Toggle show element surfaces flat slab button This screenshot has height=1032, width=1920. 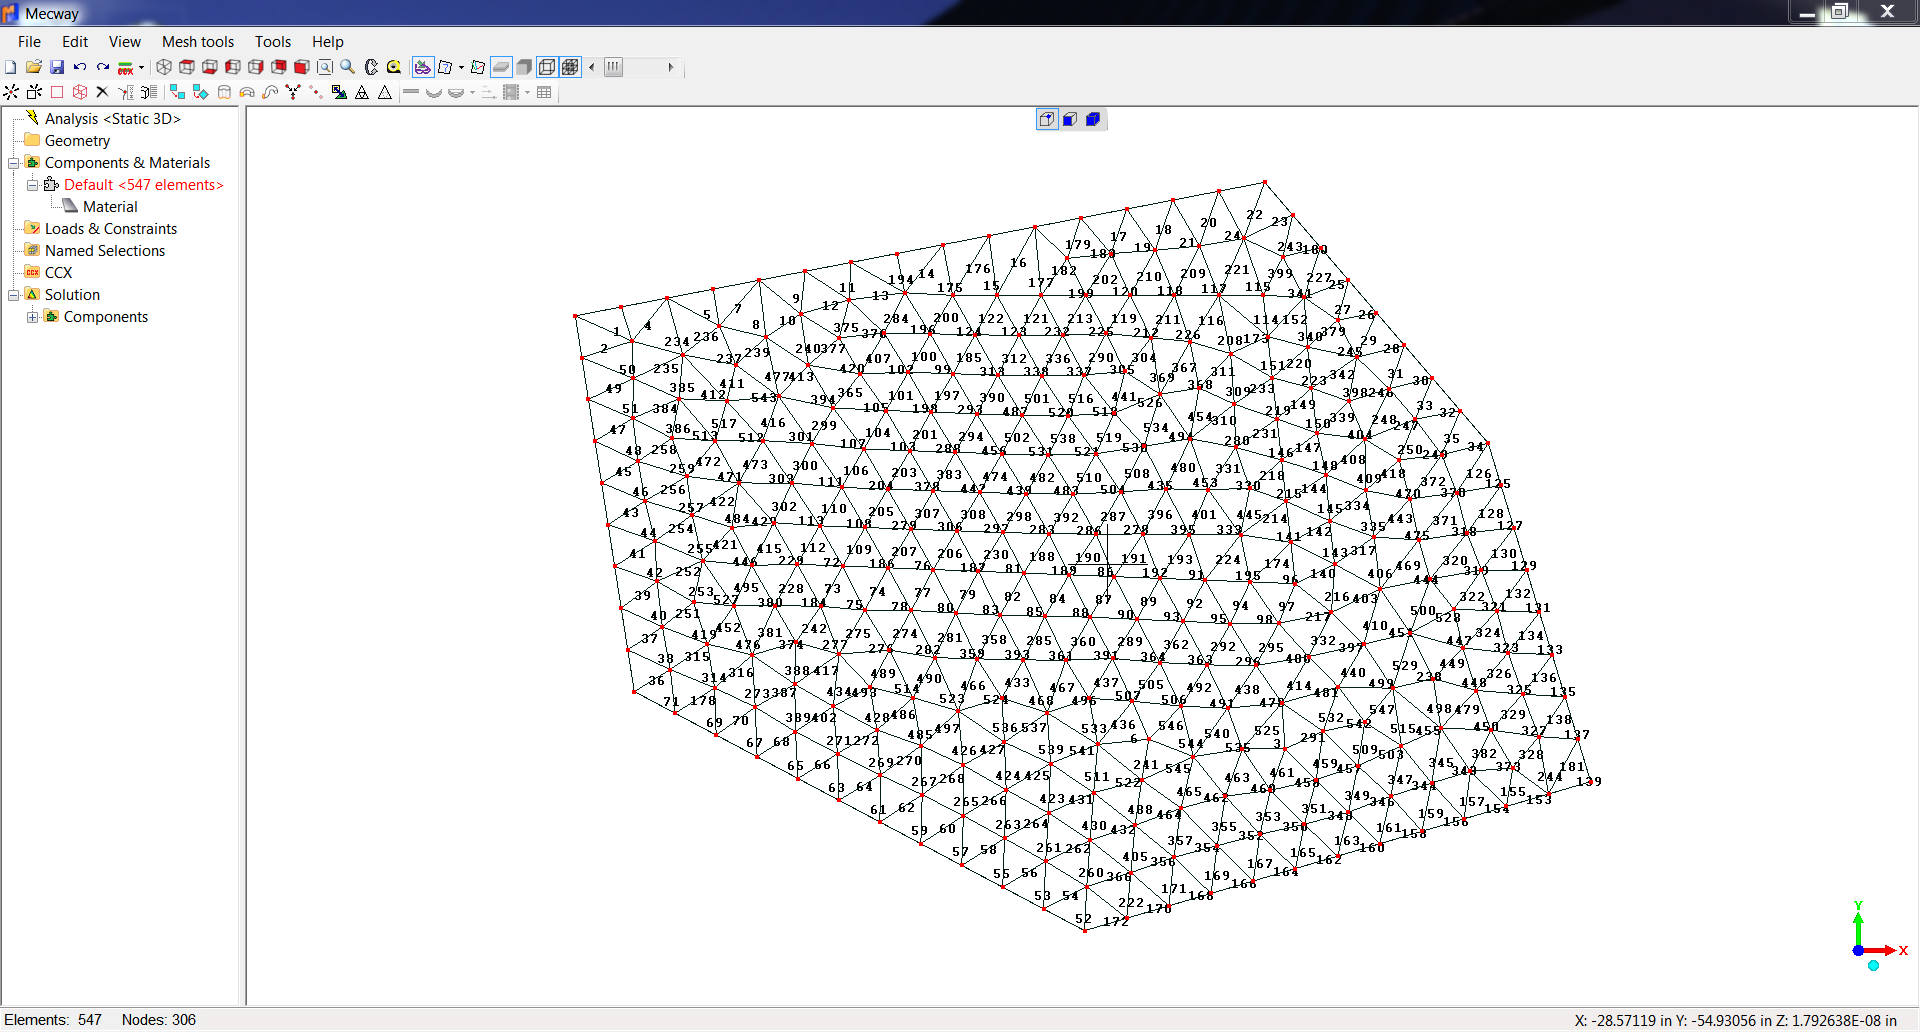(501, 67)
